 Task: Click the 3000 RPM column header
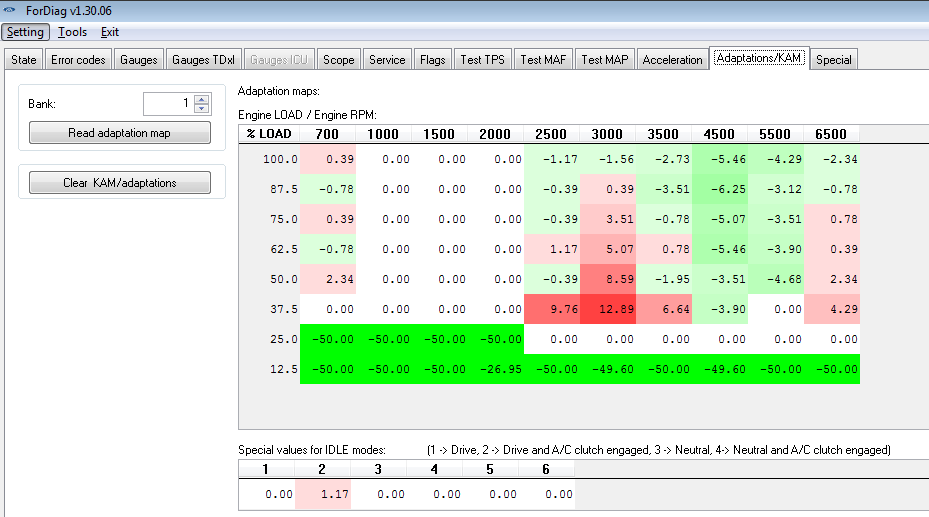607,134
